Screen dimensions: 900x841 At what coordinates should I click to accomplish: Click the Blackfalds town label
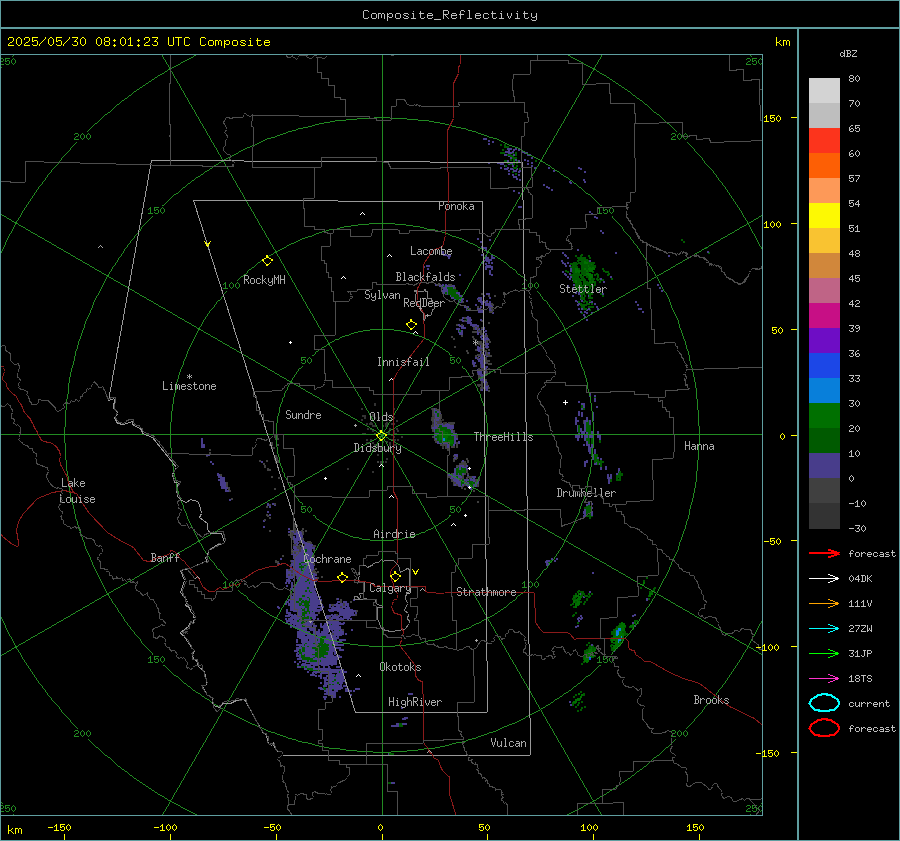pyautogui.click(x=425, y=277)
